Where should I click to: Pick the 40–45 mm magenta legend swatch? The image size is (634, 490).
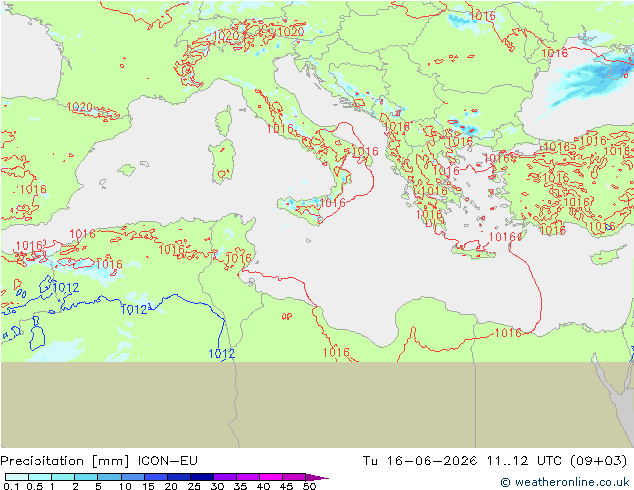click(x=271, y=477)
